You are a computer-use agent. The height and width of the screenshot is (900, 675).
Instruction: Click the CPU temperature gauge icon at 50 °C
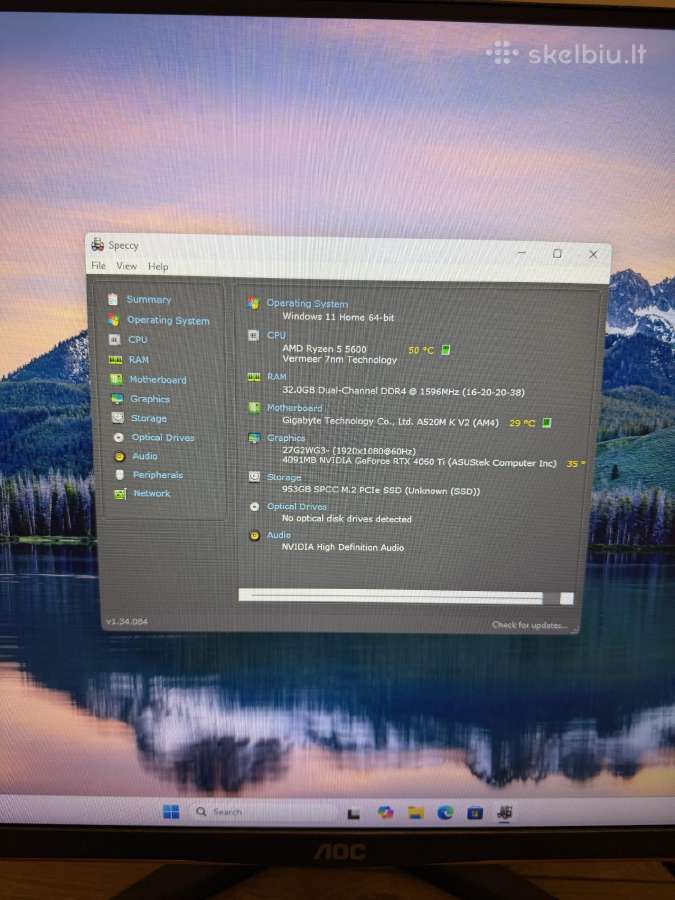445,350
